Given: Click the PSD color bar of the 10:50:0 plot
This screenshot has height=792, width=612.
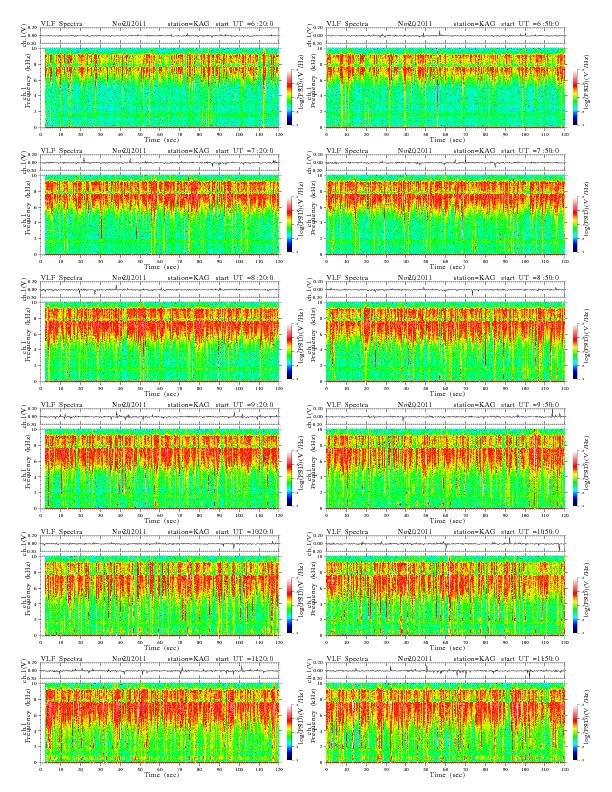Looking at the screenshot, I should 576,606.
